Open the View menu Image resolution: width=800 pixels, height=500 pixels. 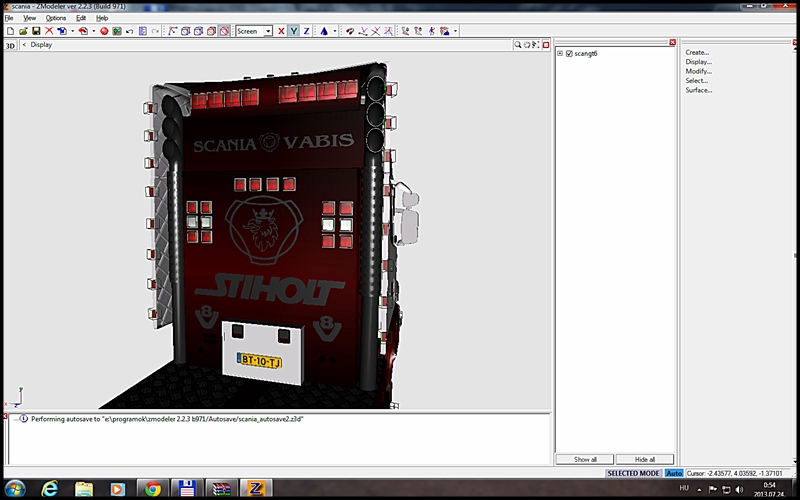30,18
